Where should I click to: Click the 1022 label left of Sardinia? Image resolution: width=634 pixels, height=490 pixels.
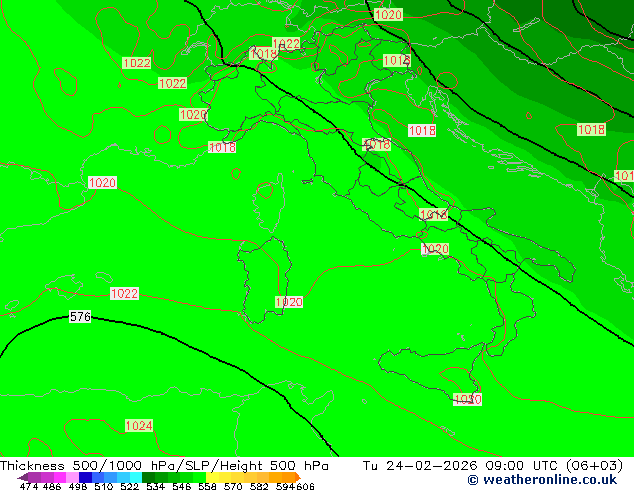pos(124,294)
